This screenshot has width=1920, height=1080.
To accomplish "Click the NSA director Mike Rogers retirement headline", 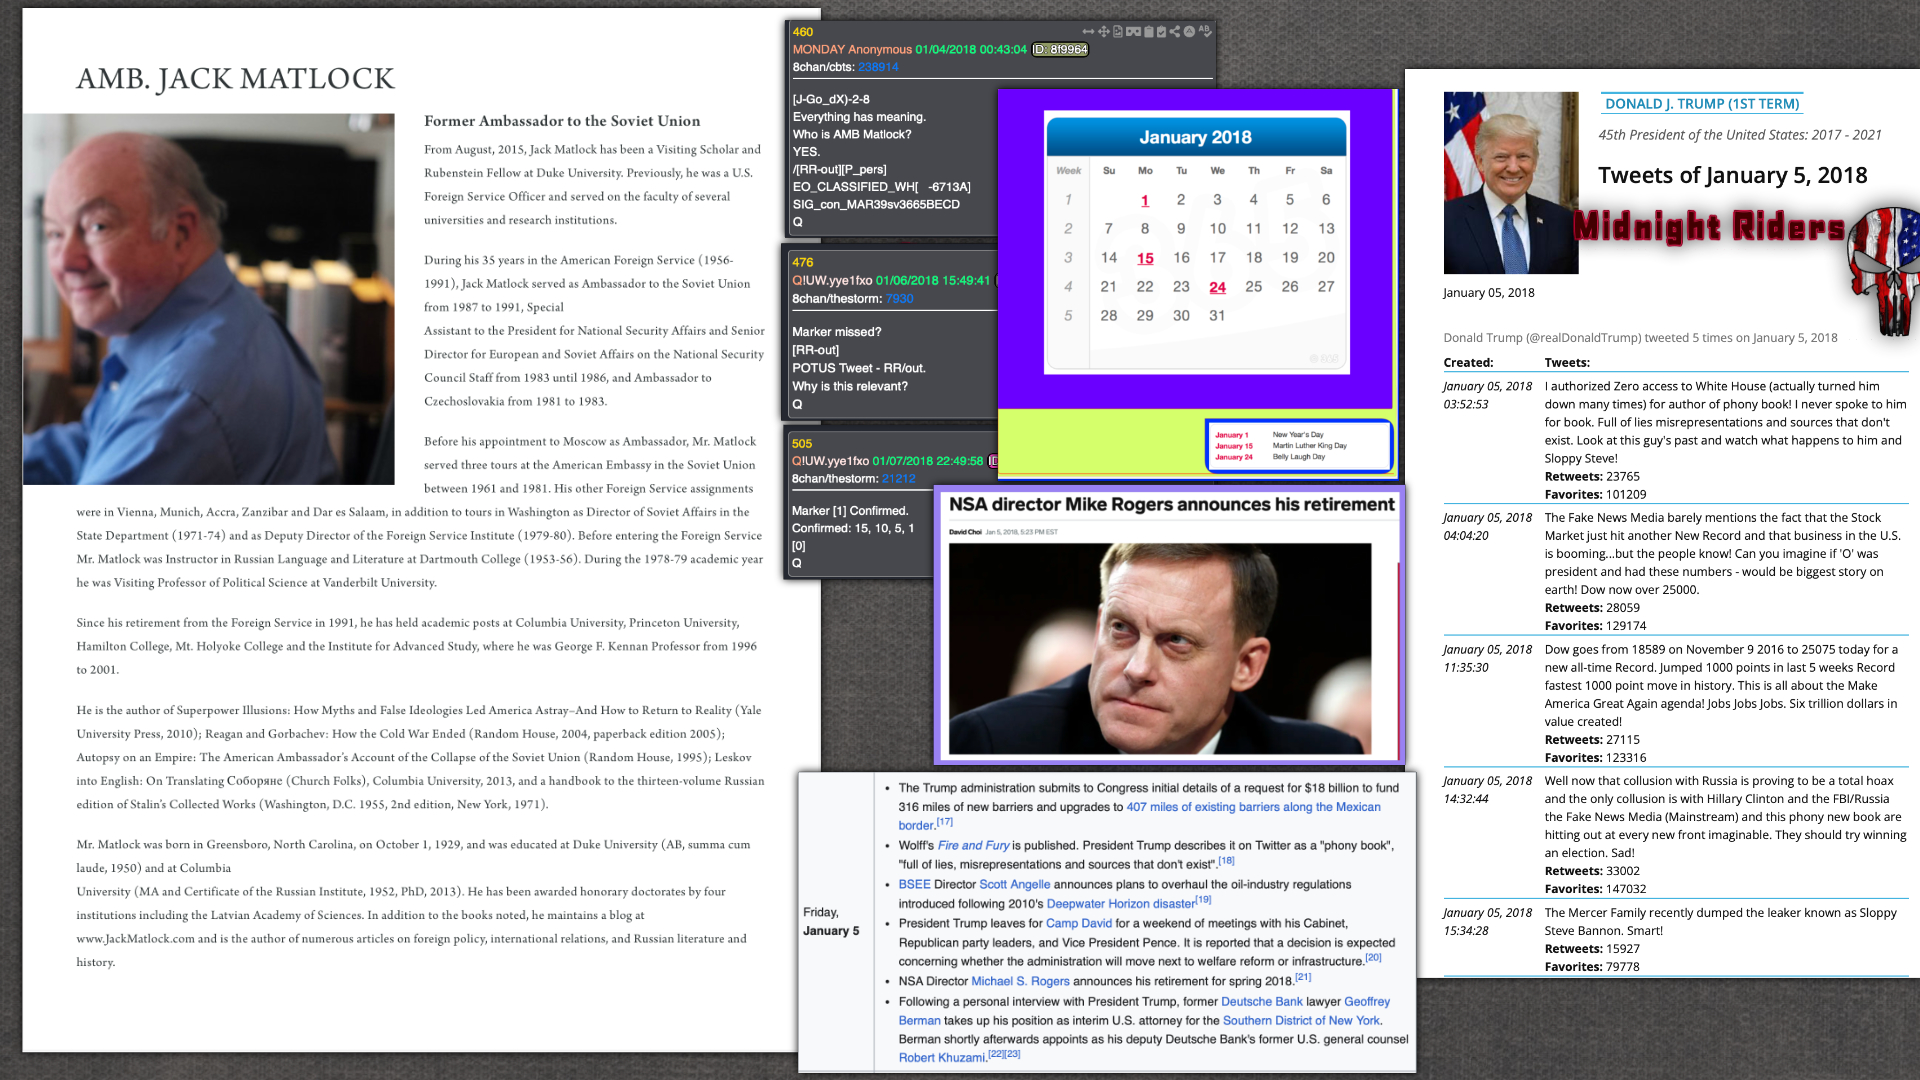I will tap(1171, 505).
